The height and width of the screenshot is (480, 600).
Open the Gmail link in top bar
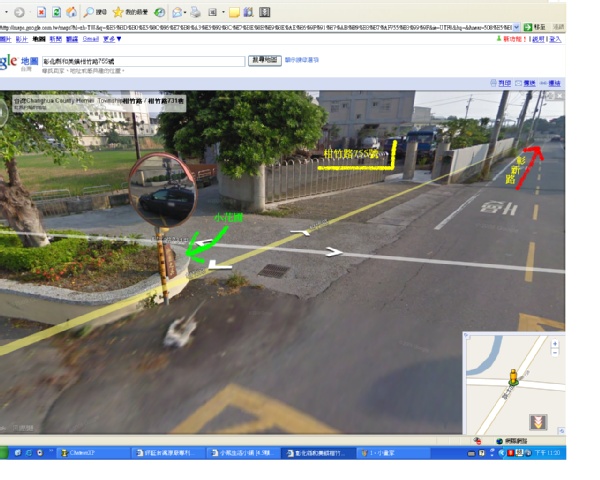point(90,39)
